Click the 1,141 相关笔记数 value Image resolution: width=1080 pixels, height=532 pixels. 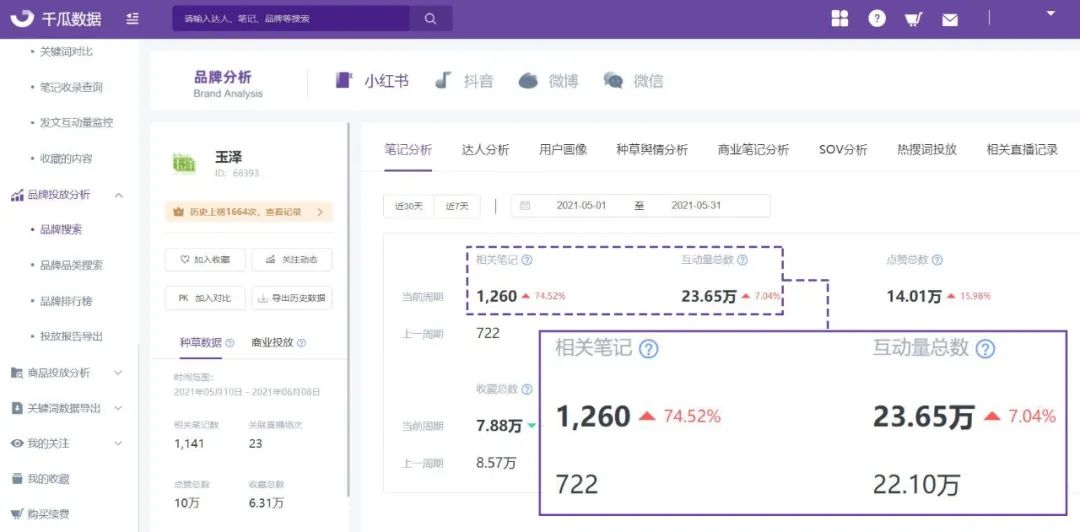click(189, 444)
